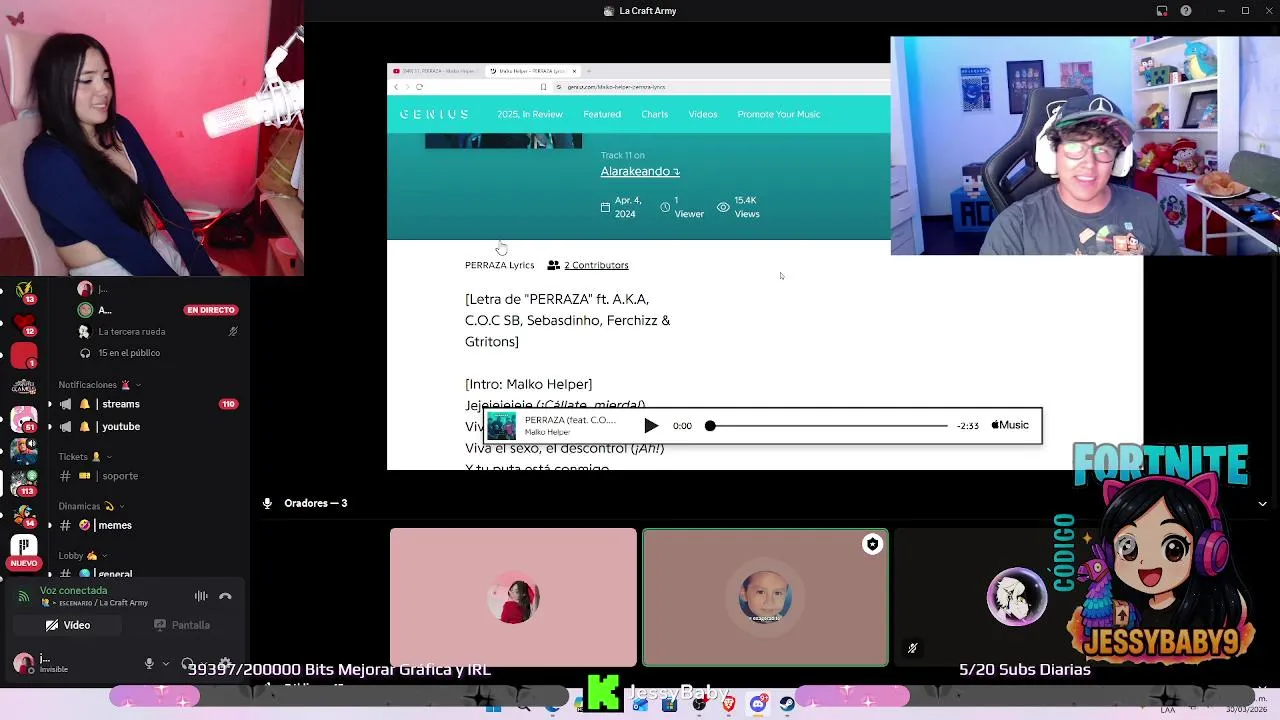Open the heart server with 12 notifications
Image resolution: width=1280 pixels, height=720 pixels.
click(x=24, y=323)
